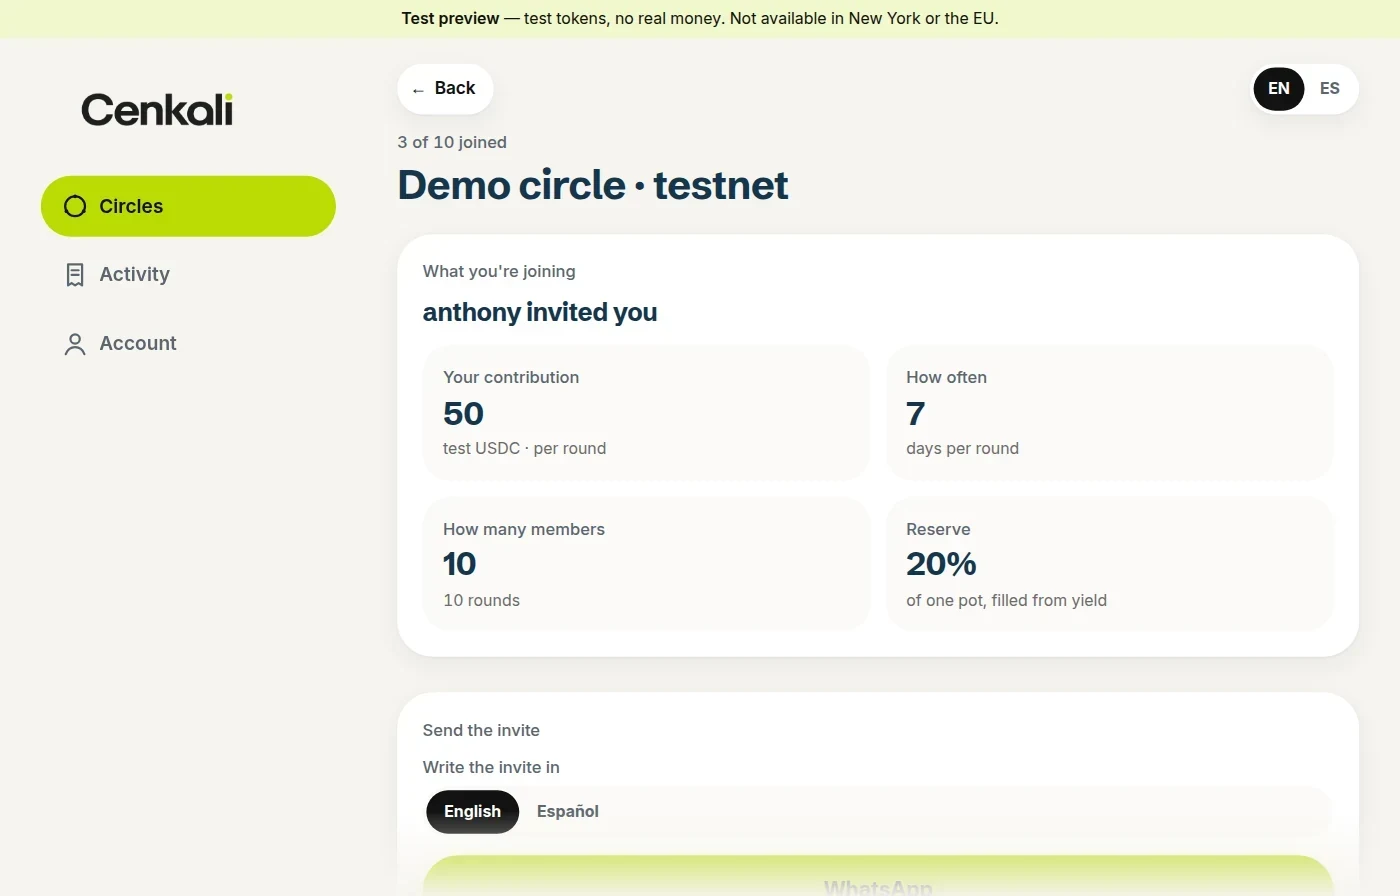
Task: Click the "What you're joining" caption
Action: [499, 271]
